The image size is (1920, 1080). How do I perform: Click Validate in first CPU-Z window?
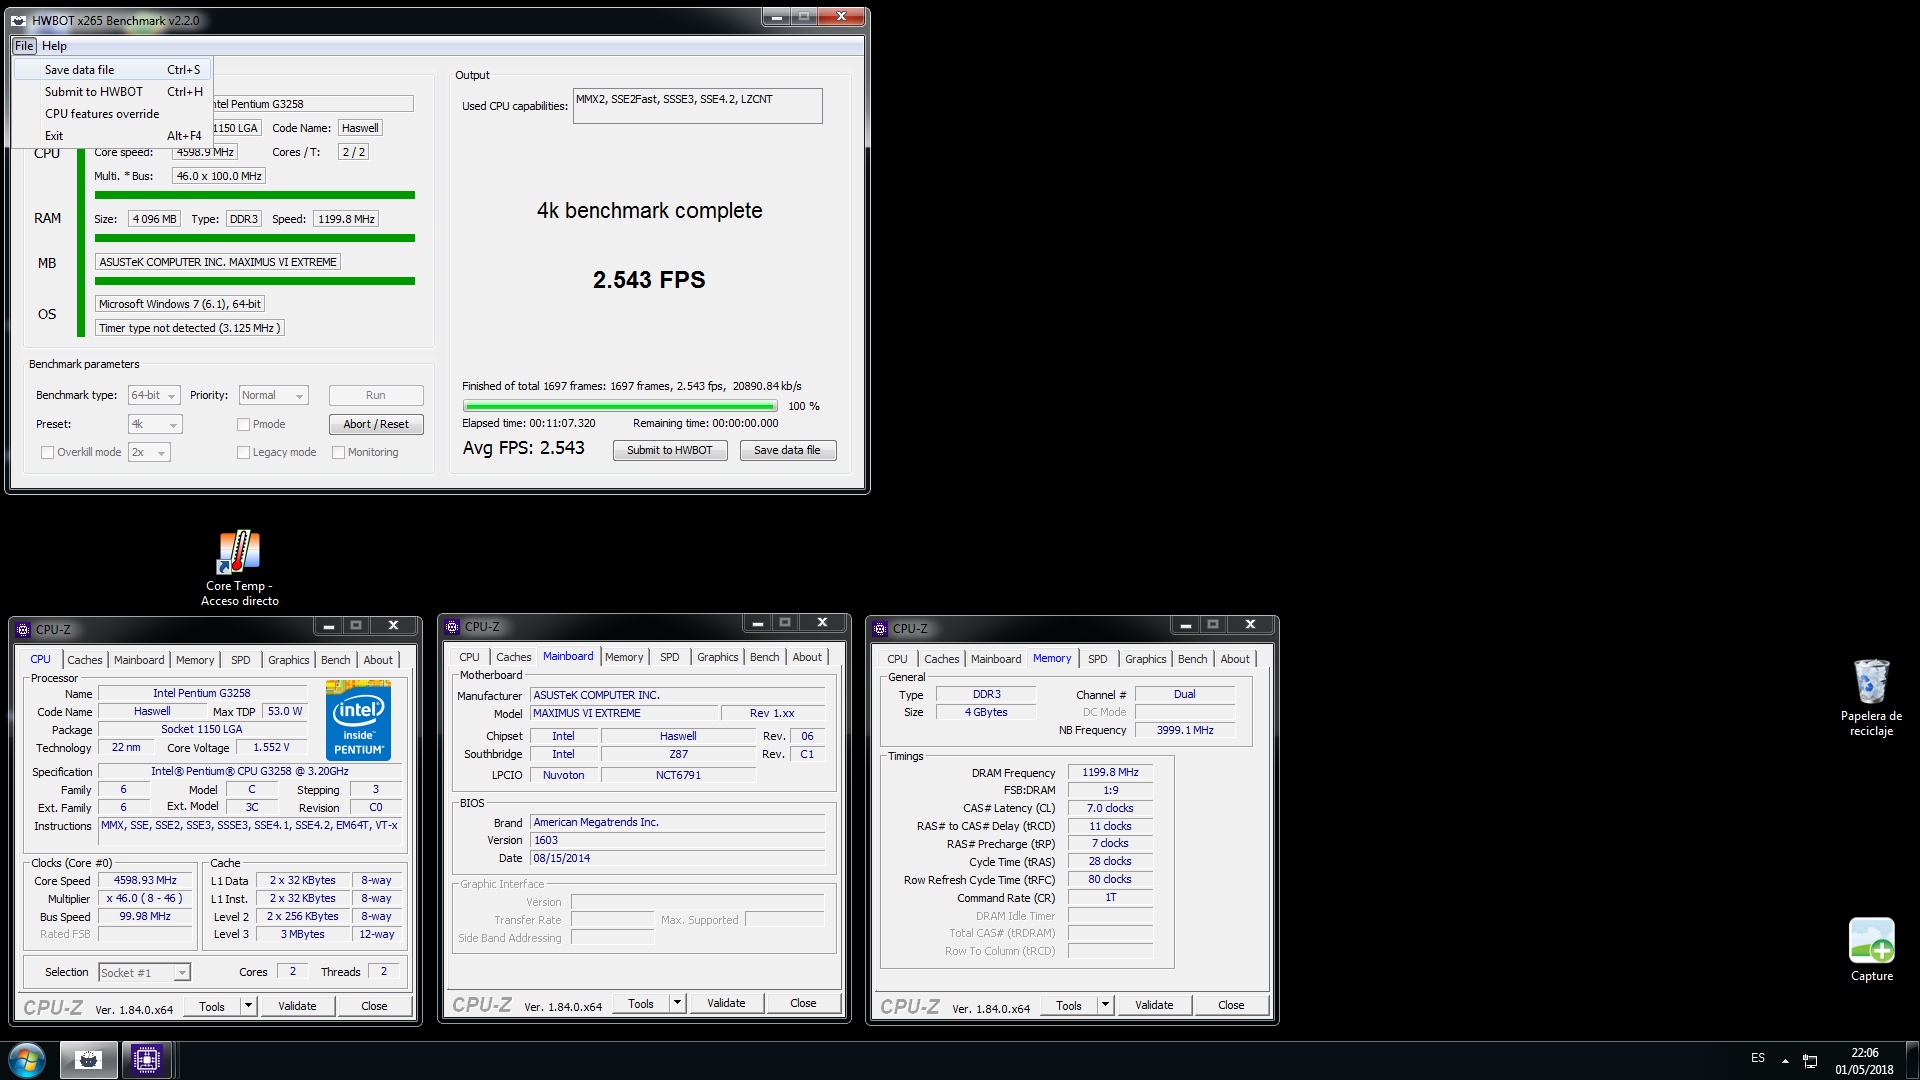click(x=297, y=1006)
